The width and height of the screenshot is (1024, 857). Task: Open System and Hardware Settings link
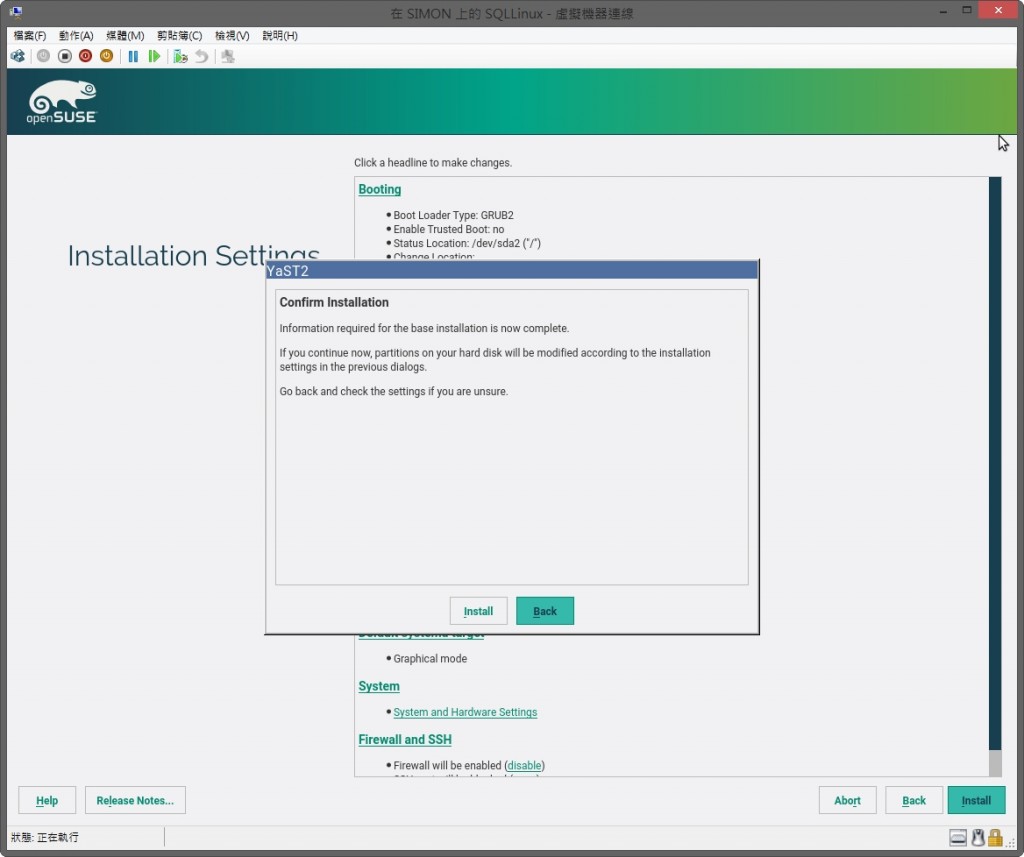(x=465, y=712)
